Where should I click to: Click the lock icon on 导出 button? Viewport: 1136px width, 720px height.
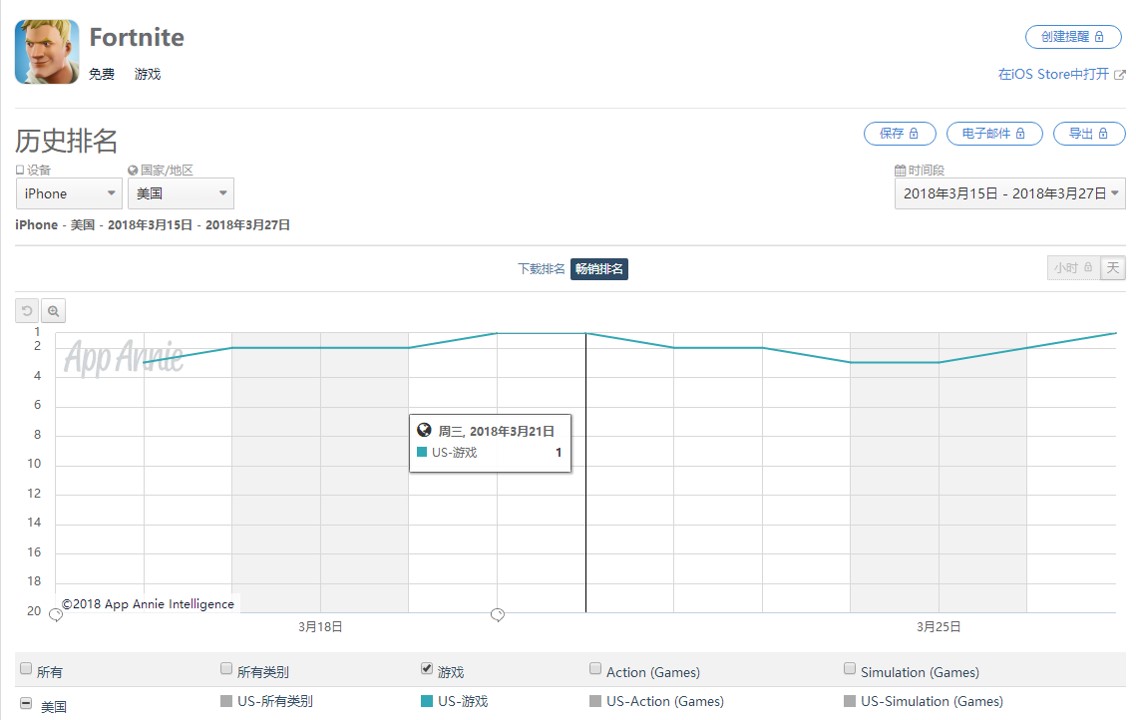pos(1103,133)
